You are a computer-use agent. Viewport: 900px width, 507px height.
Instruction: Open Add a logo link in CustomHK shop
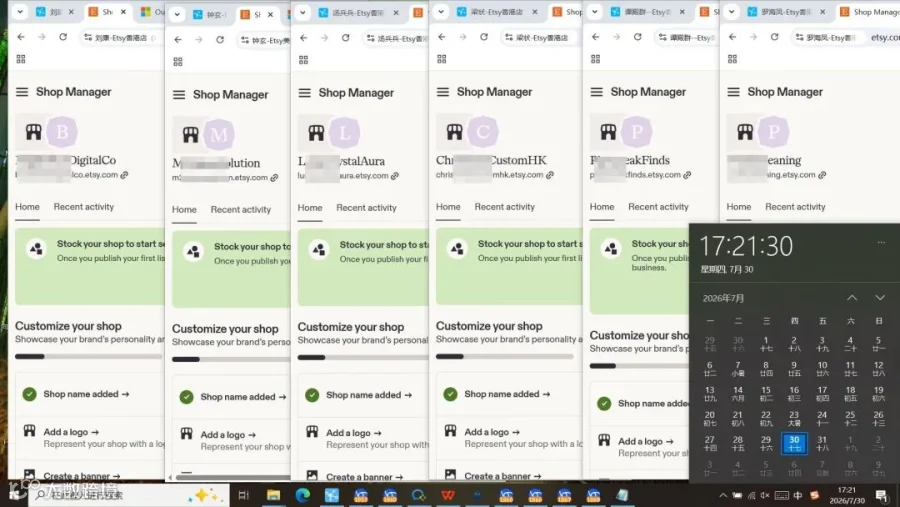coord(492,432)
